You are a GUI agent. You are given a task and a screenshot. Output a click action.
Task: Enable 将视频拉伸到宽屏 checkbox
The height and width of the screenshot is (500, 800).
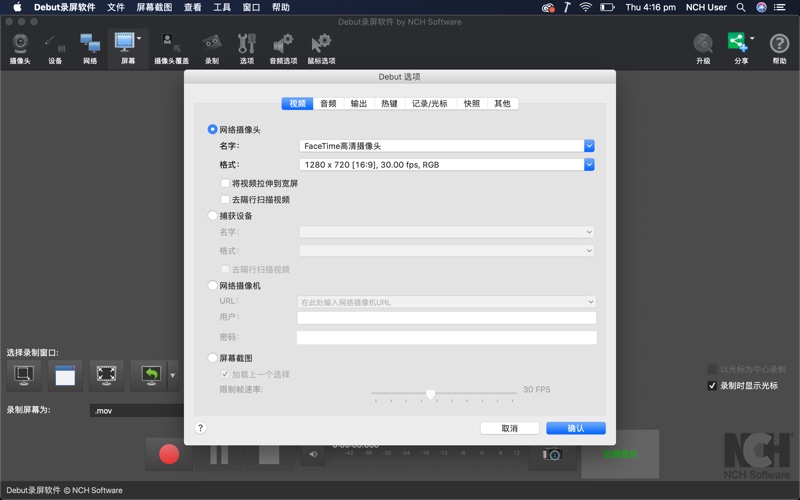[x=225, y=184]
